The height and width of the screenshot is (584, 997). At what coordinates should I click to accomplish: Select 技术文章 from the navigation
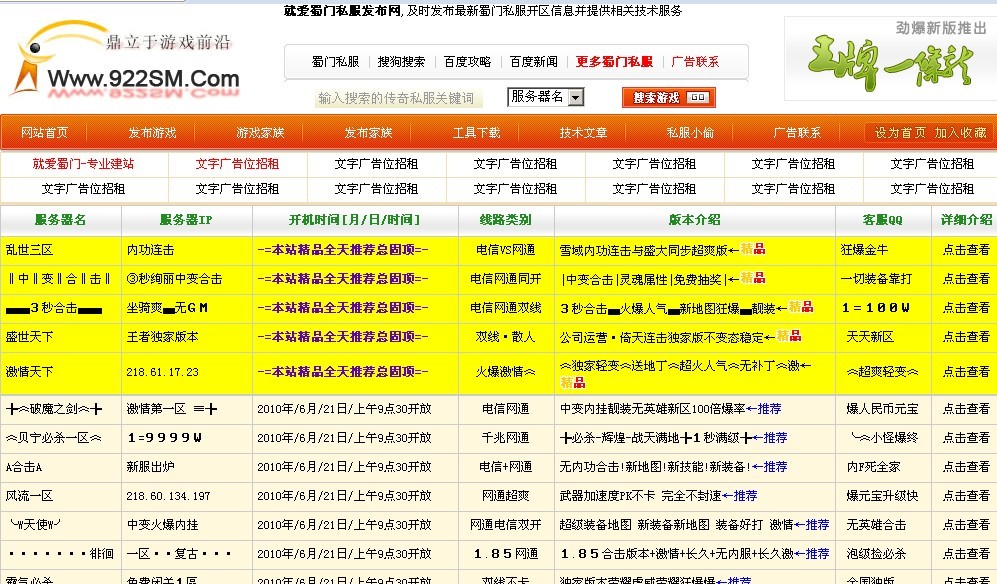583,132
